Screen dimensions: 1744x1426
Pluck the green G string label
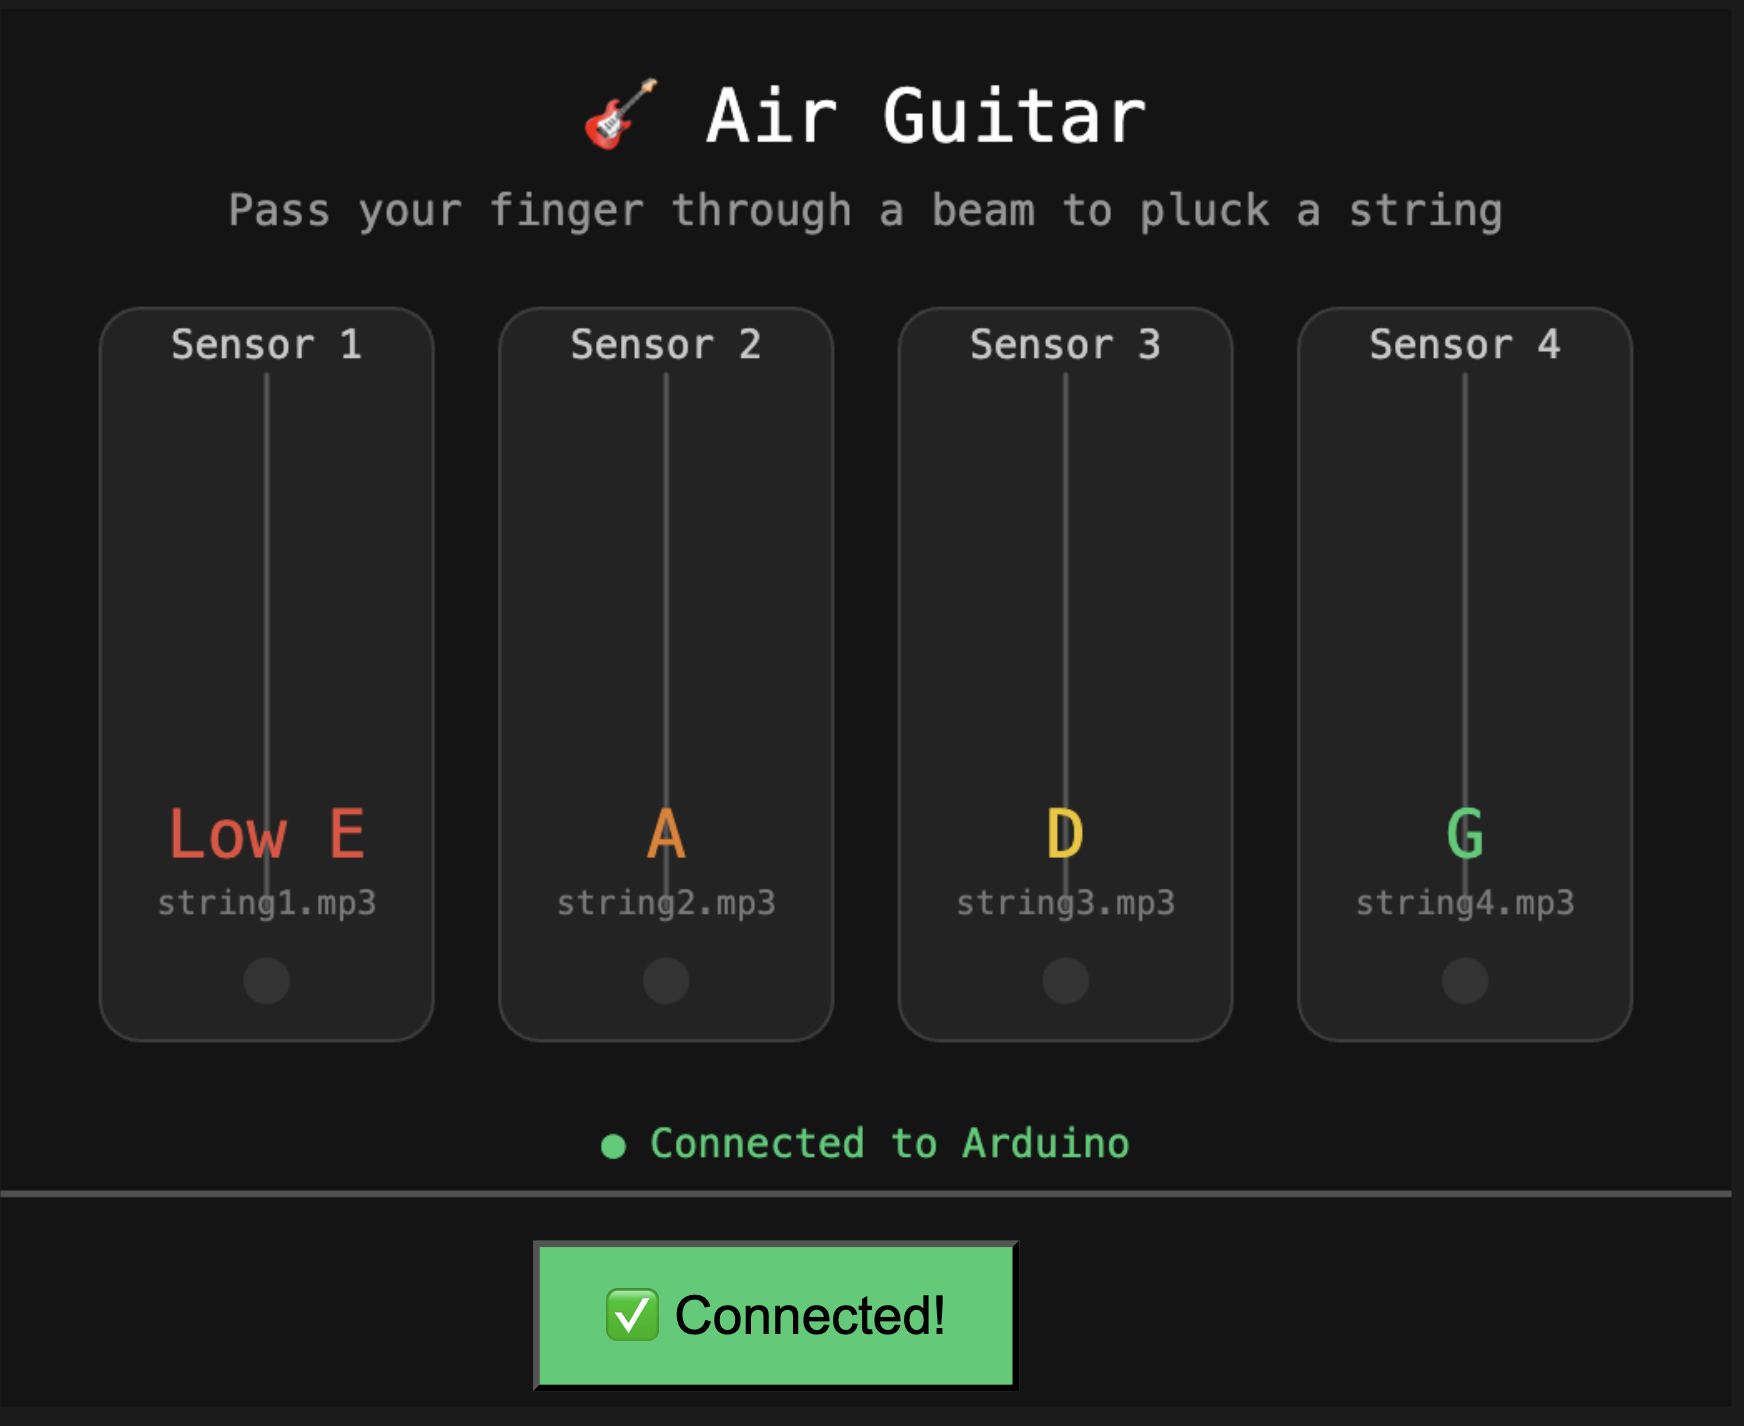[1465, 834]
